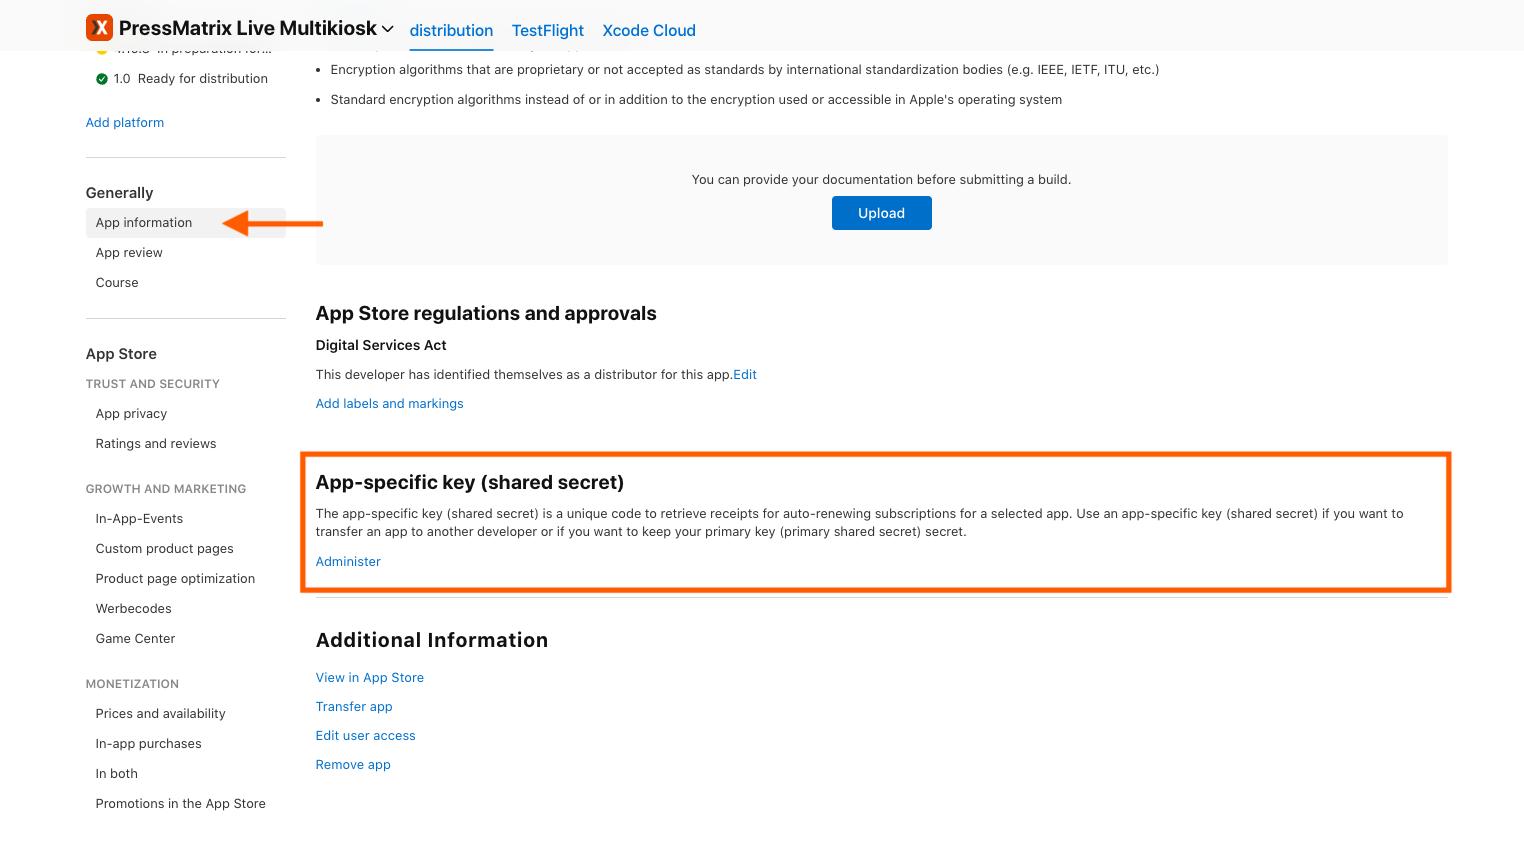Viewport: 1524px width, 844px height.
Task: Click the blue Upload button
Action: 882,213
